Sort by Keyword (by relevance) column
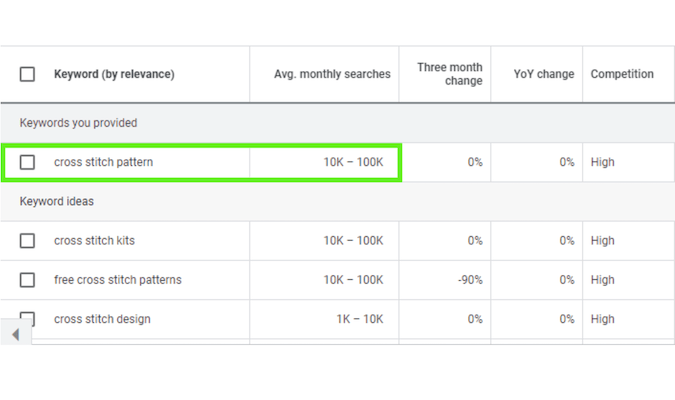This screenshot has height=400, width=675. point(114,74)
